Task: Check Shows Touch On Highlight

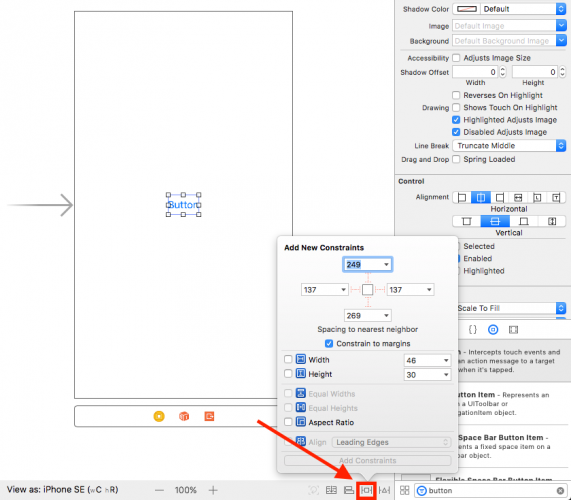Action: pos(456,108)
